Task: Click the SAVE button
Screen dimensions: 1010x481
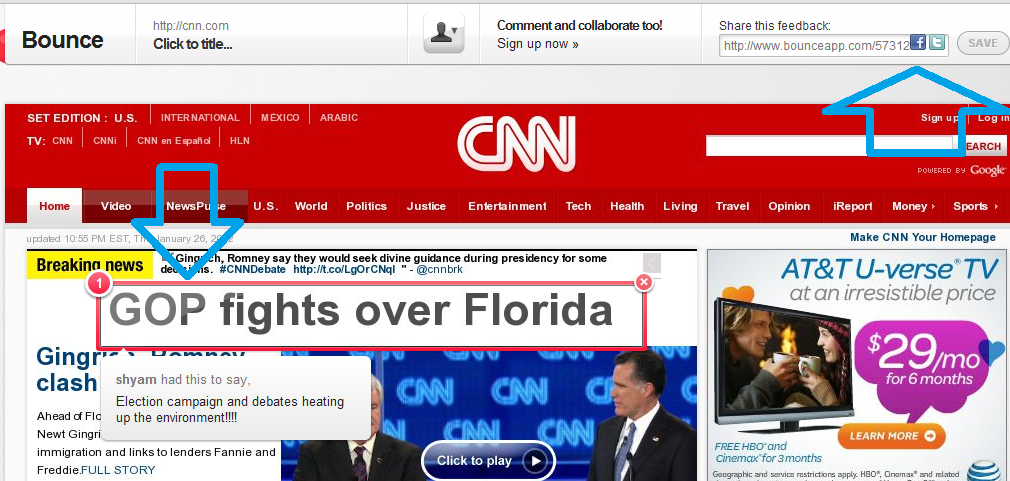Action: (982, 43)
